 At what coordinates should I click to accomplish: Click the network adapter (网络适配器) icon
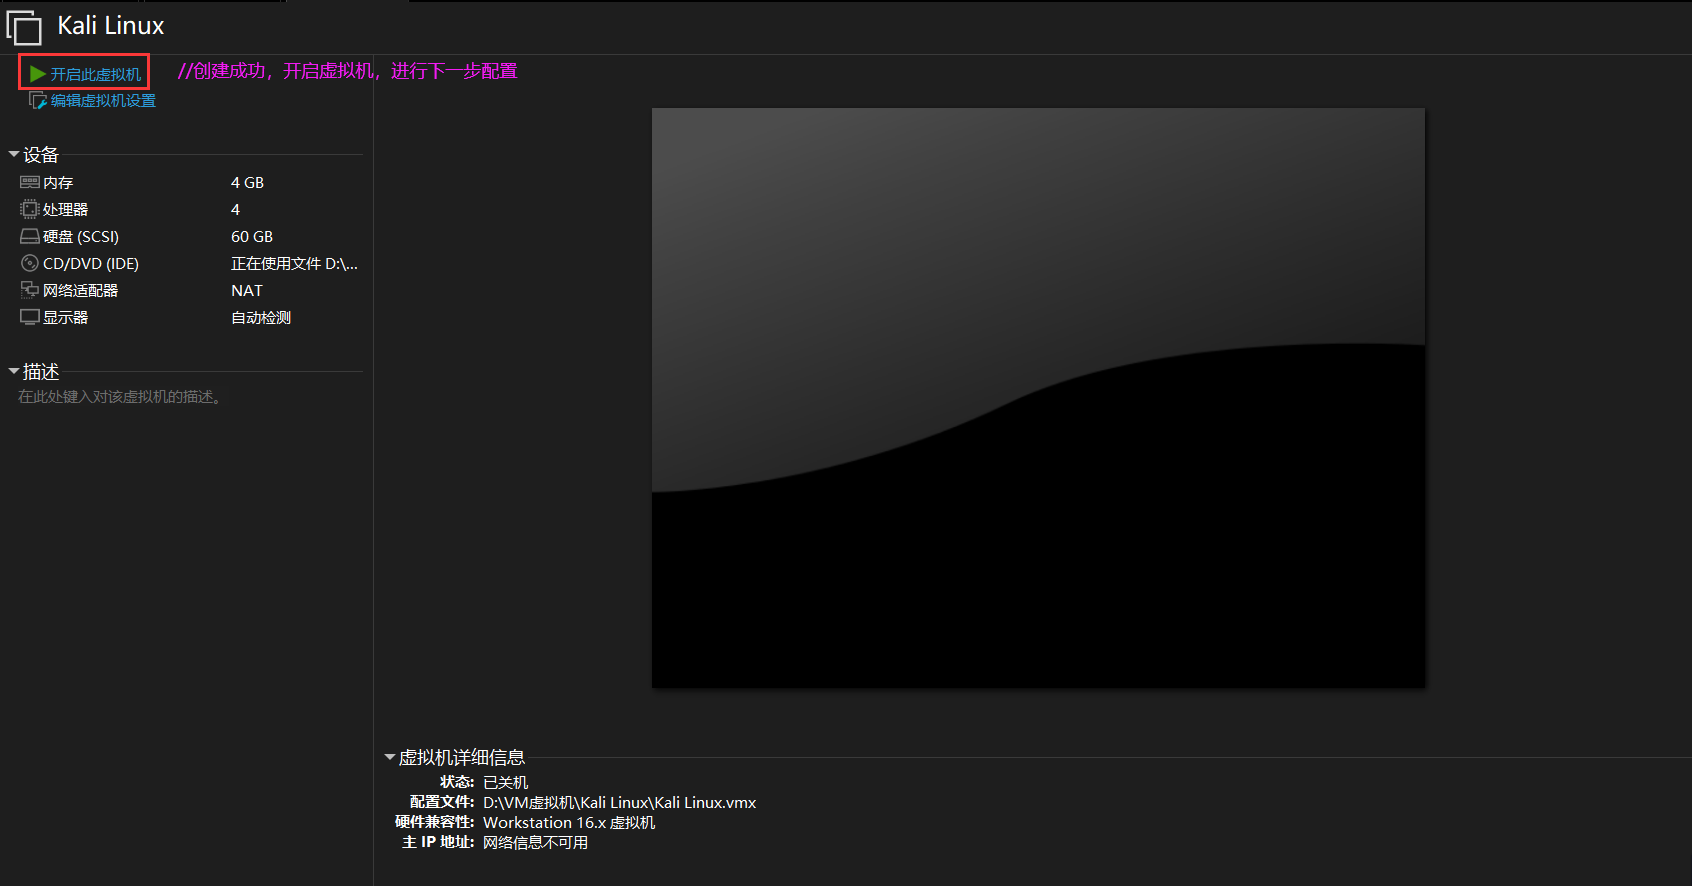(29, 290)
